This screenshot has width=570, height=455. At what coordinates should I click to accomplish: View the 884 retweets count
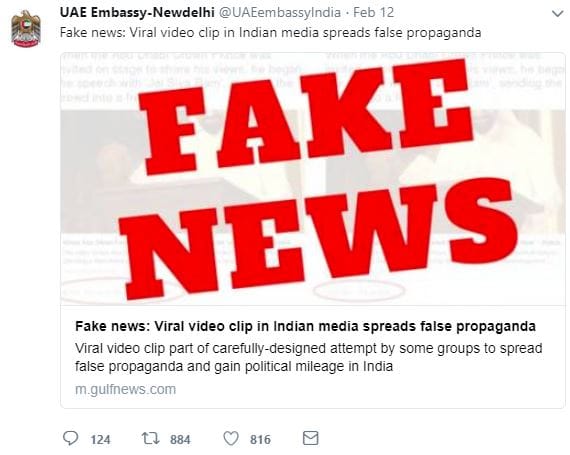point(180,440)
